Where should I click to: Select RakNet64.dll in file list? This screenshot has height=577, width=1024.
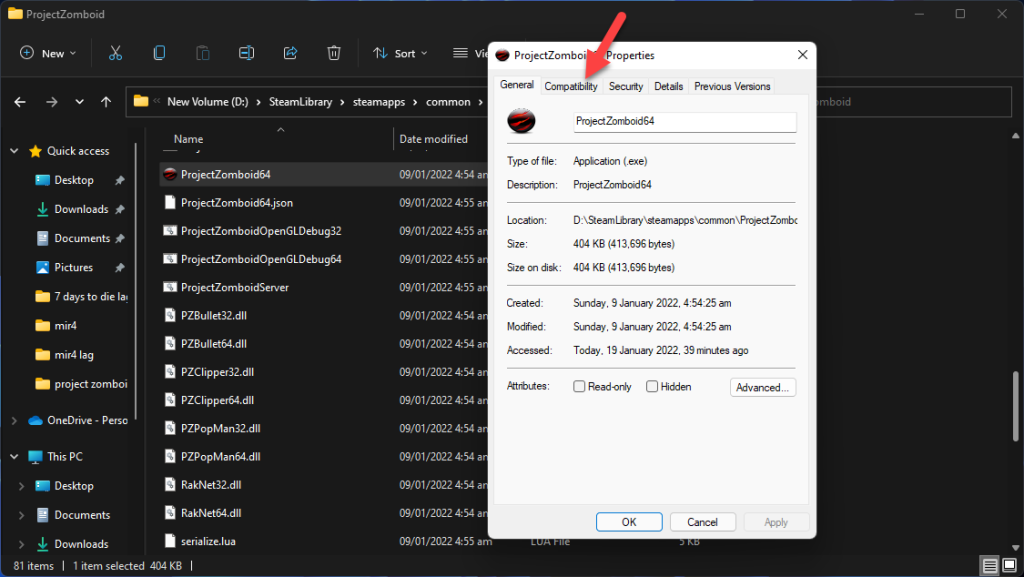211,513
